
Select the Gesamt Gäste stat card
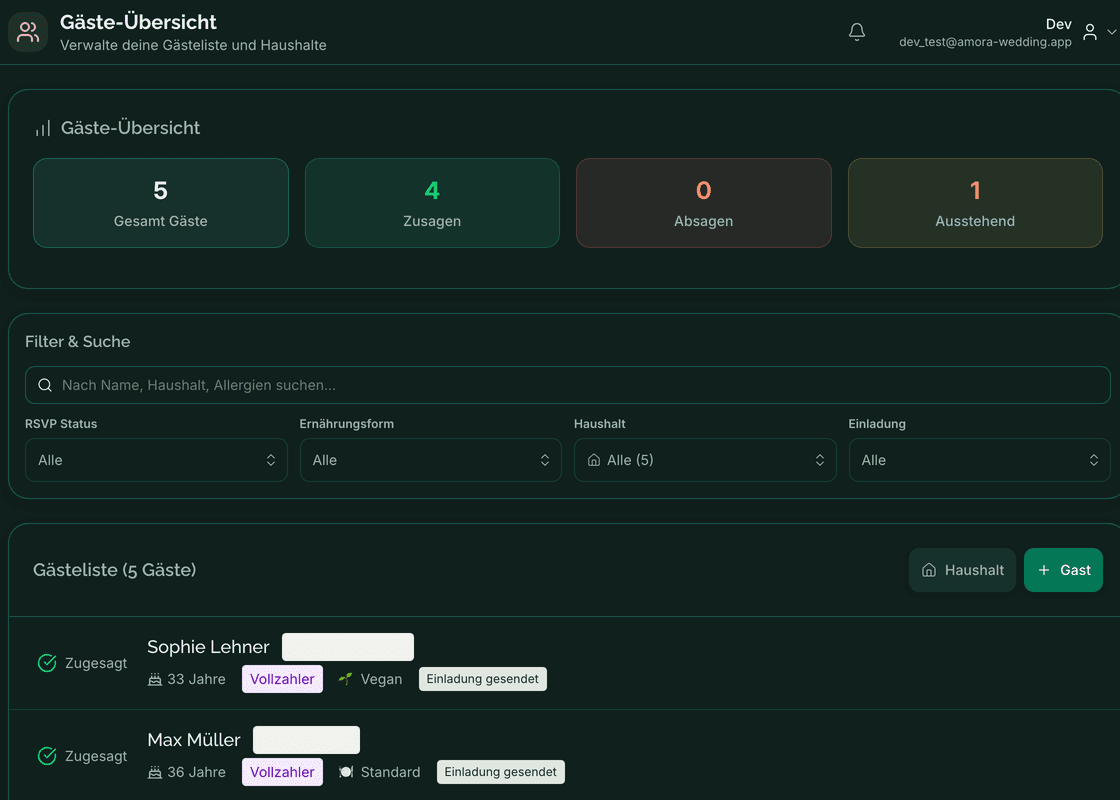point(161,203)
